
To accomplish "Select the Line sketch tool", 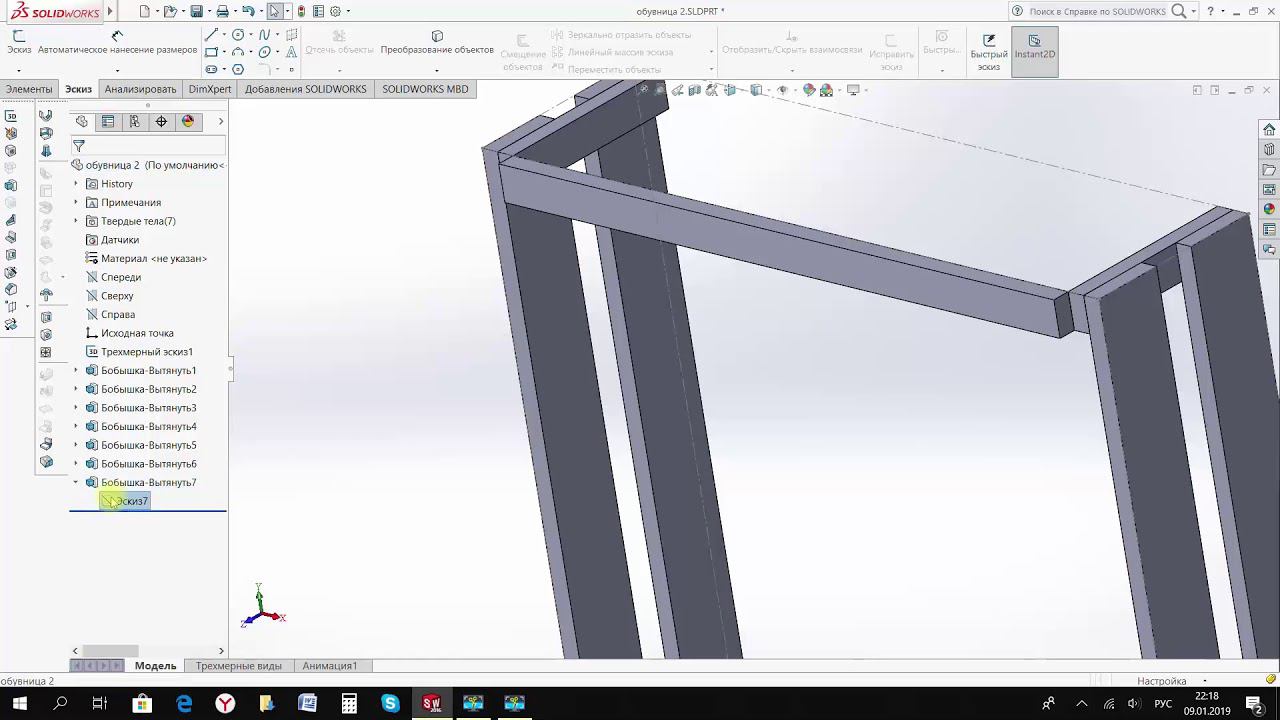I will click(x=211, y=34).
